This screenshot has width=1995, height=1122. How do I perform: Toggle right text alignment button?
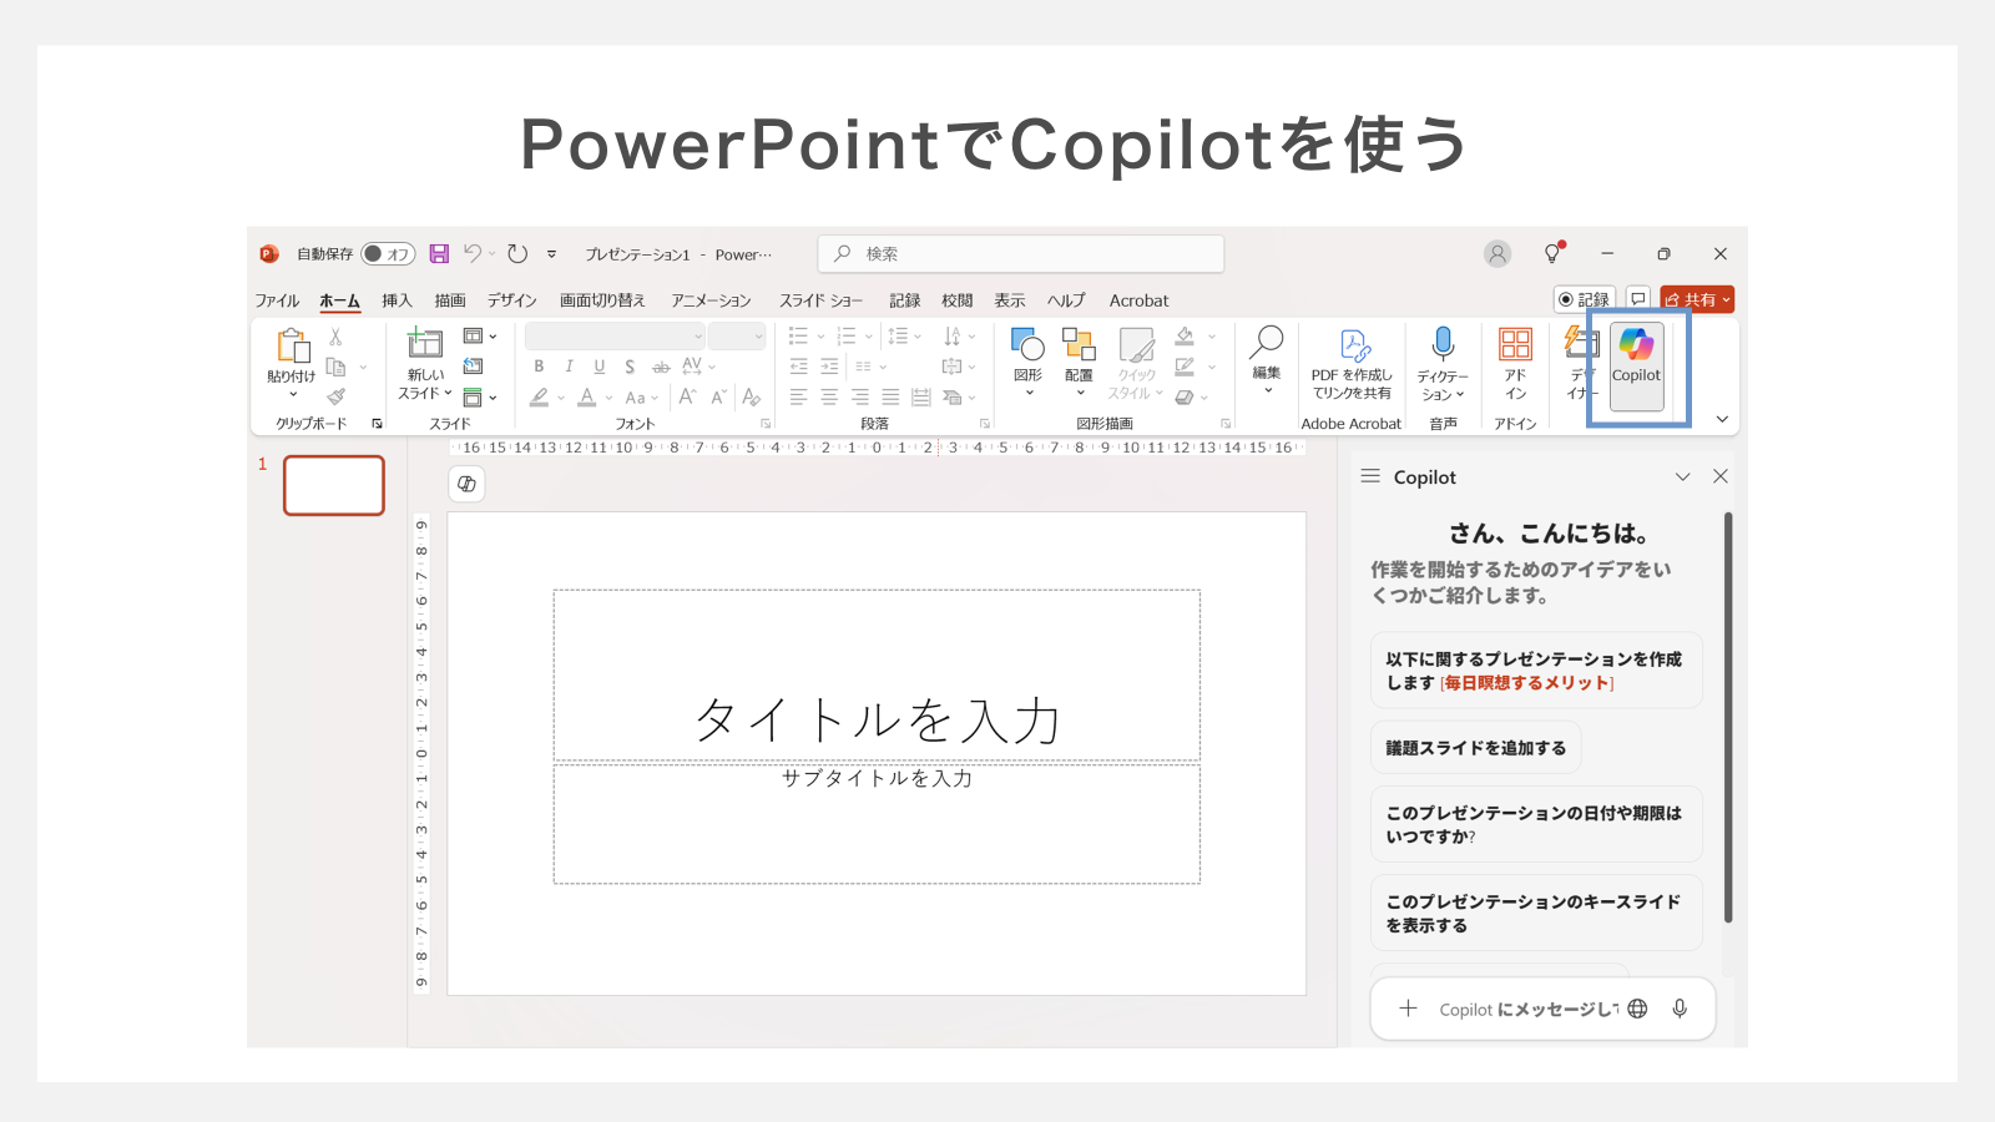860,397
